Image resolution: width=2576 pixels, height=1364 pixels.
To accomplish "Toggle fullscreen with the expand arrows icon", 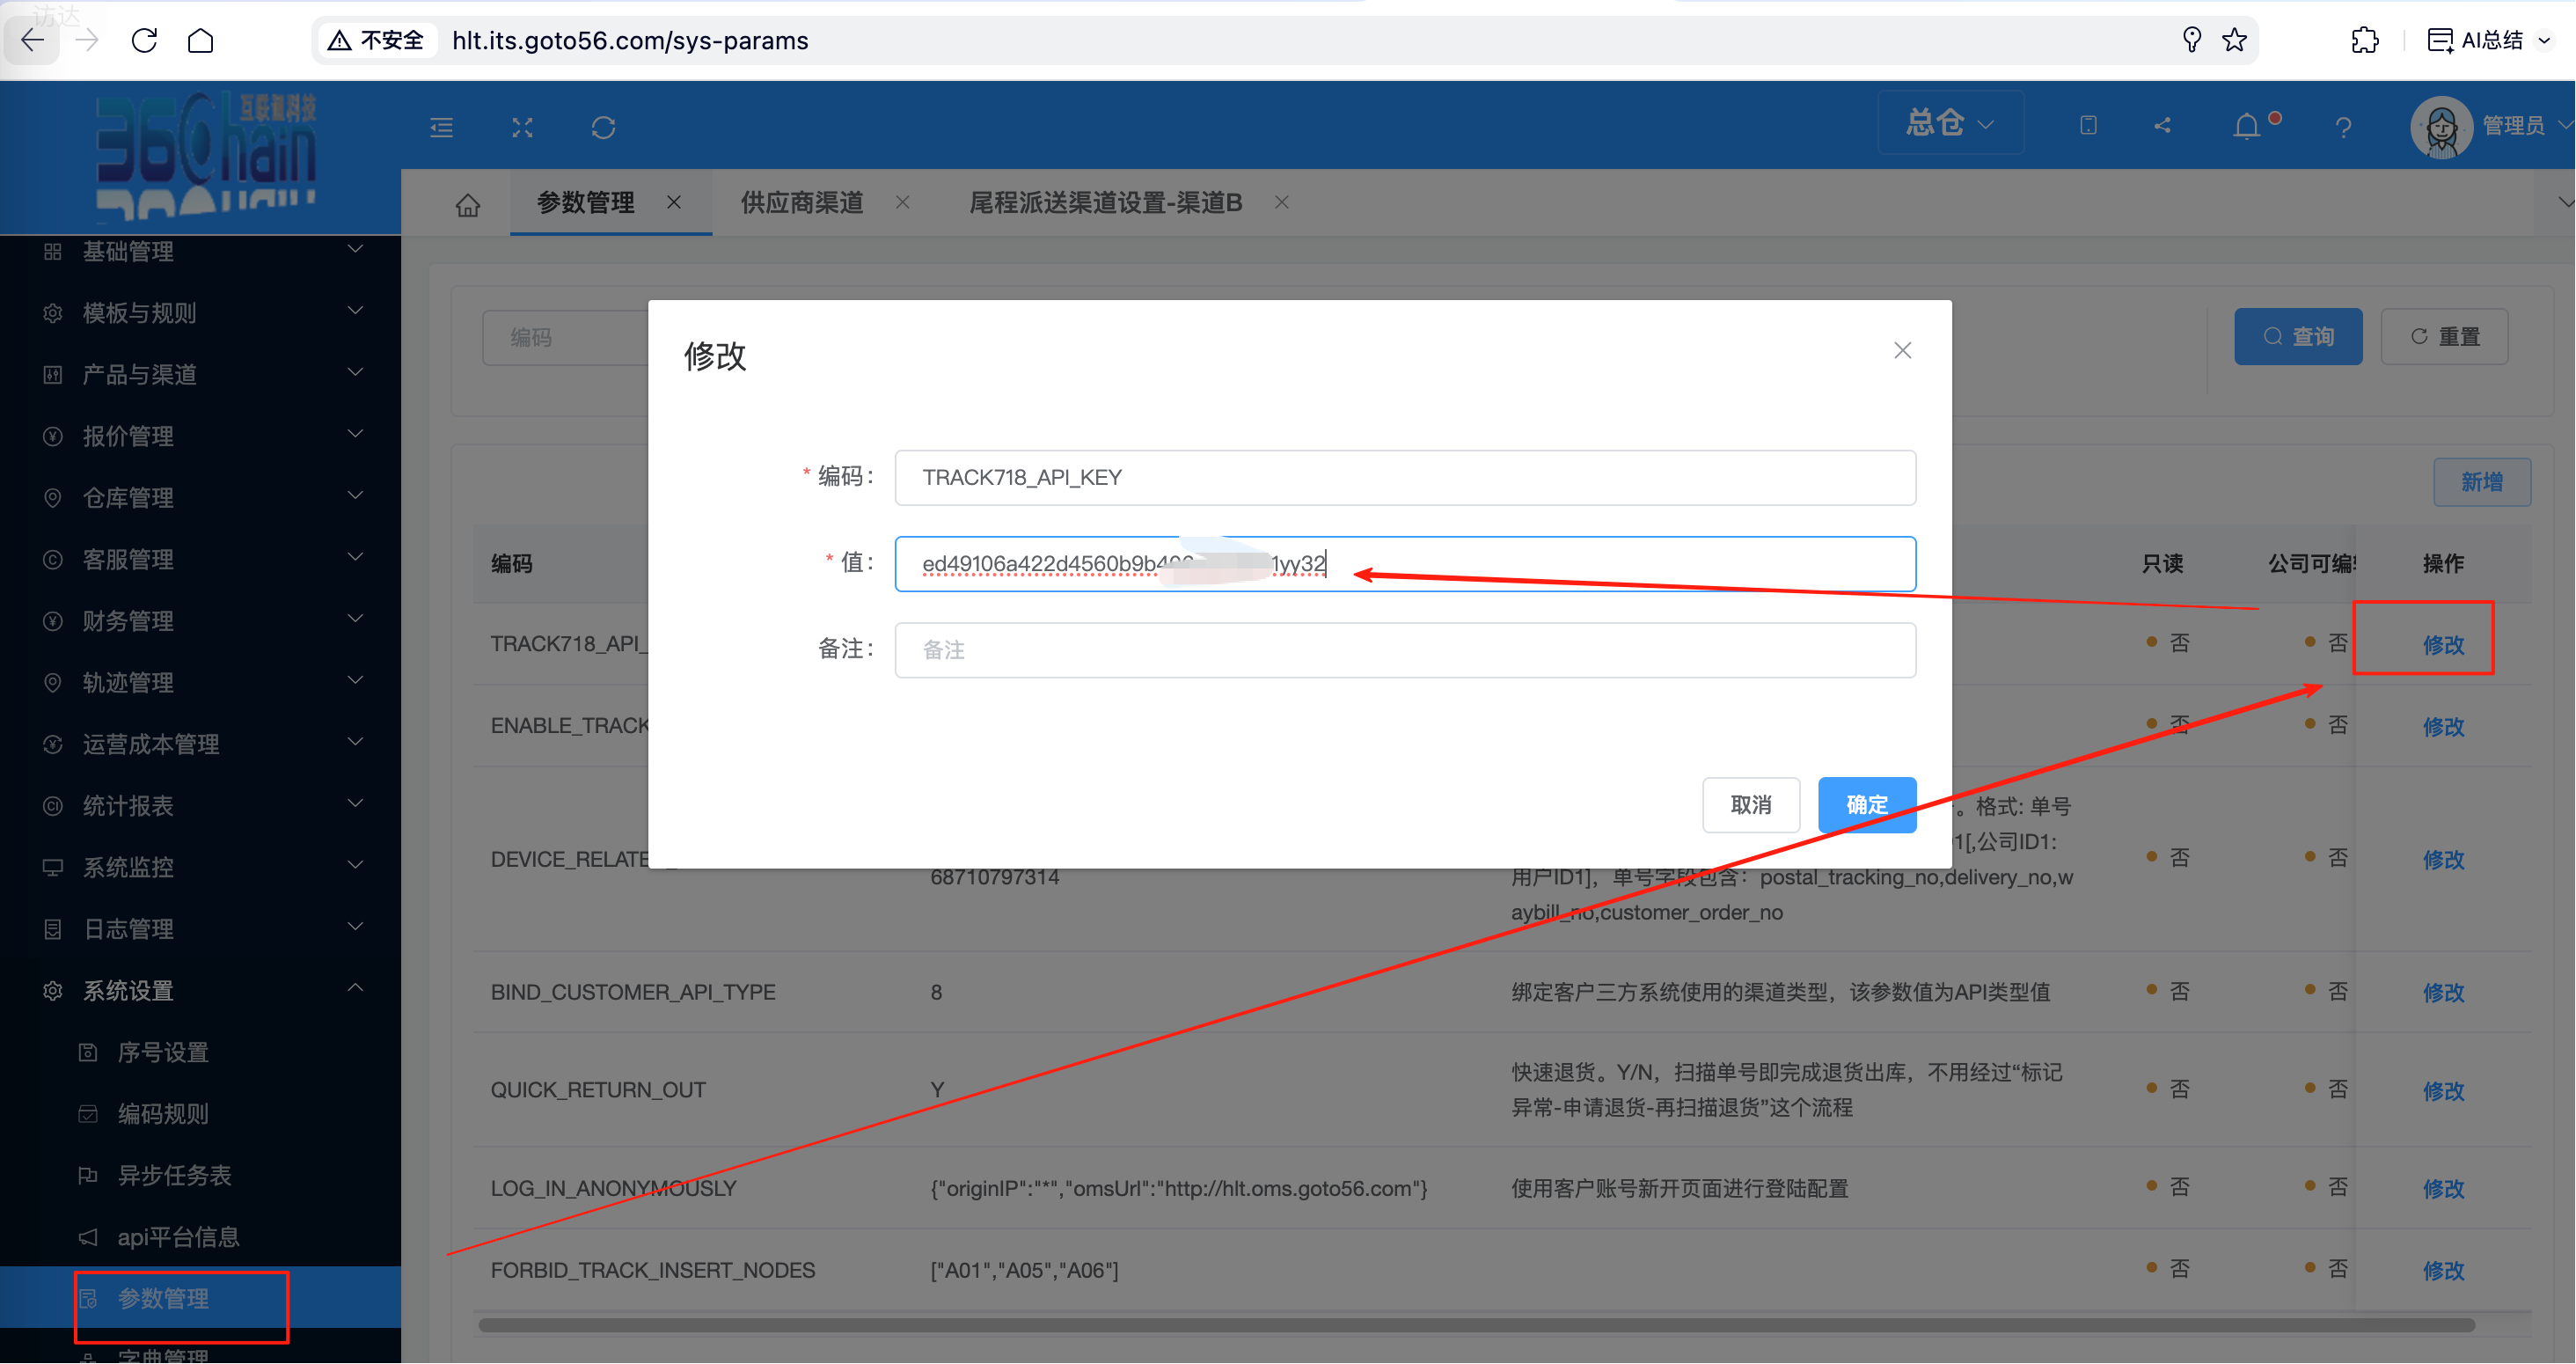I will tap(522, 127).
